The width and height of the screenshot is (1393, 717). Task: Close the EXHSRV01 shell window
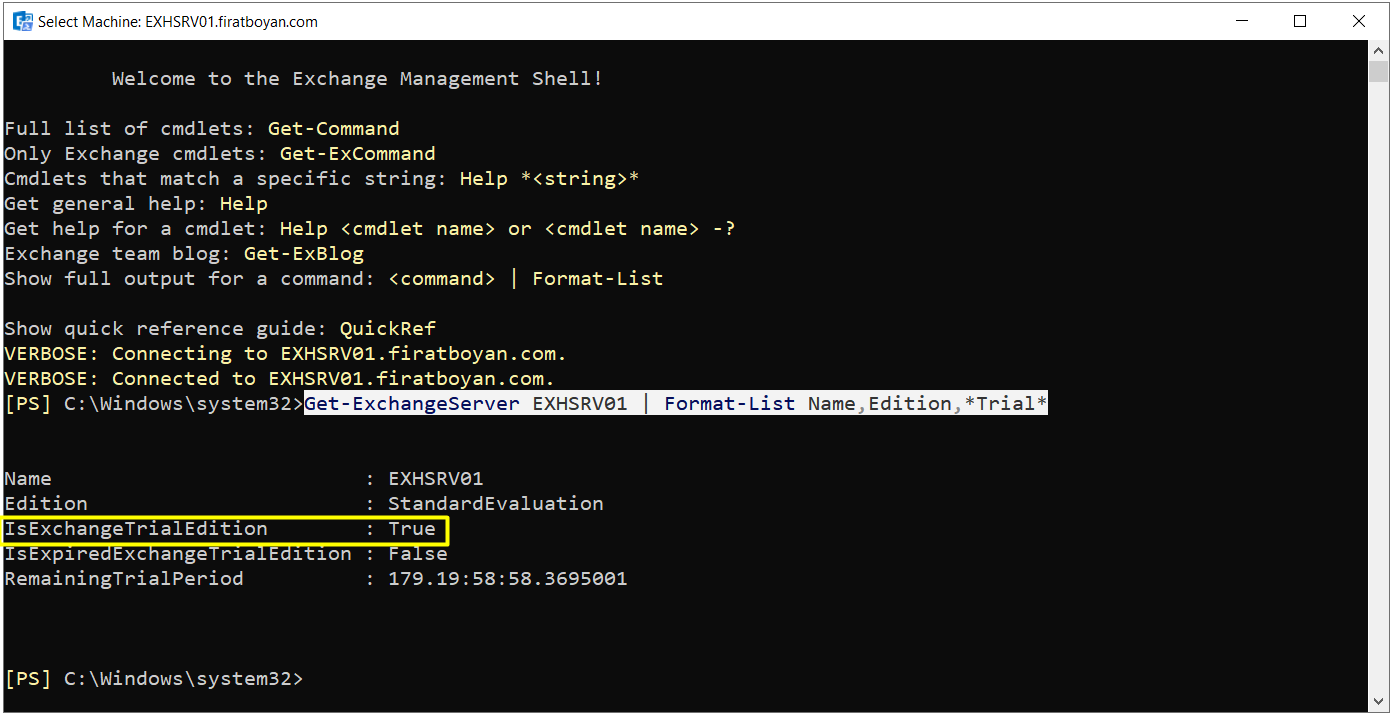pos(1358,21)
